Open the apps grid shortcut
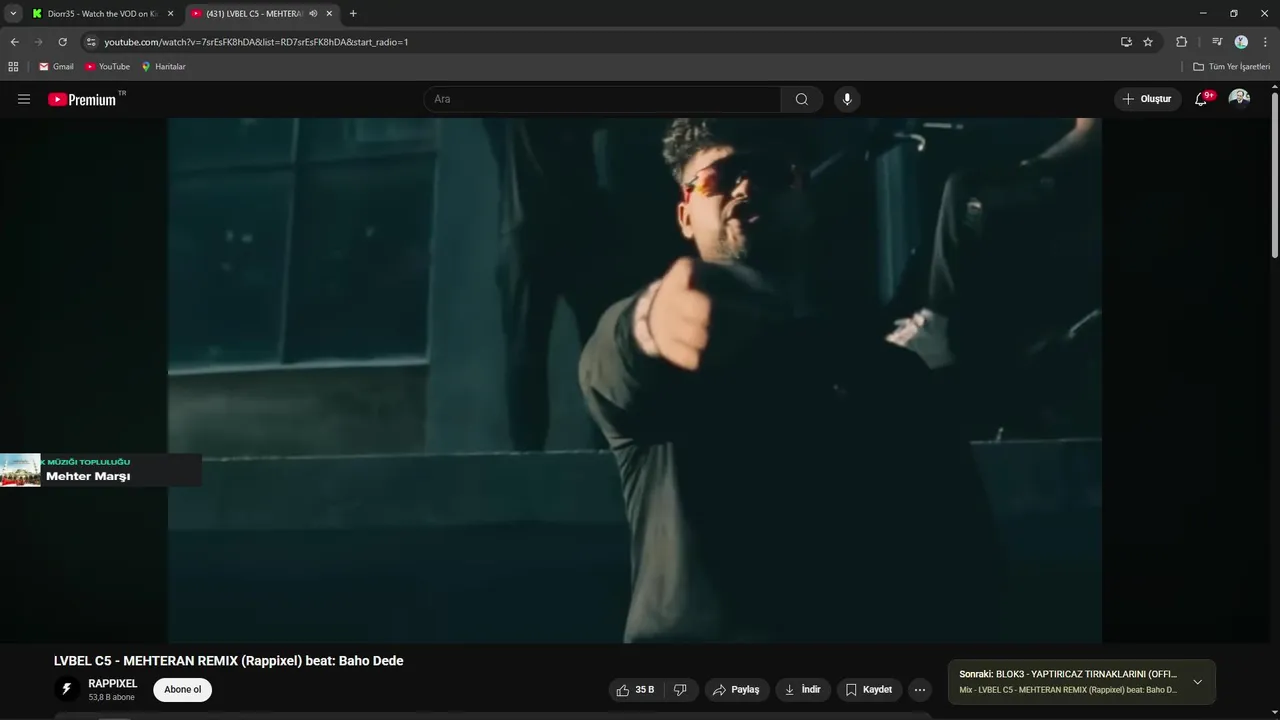1280x720 pixels. tap(13, 67)
